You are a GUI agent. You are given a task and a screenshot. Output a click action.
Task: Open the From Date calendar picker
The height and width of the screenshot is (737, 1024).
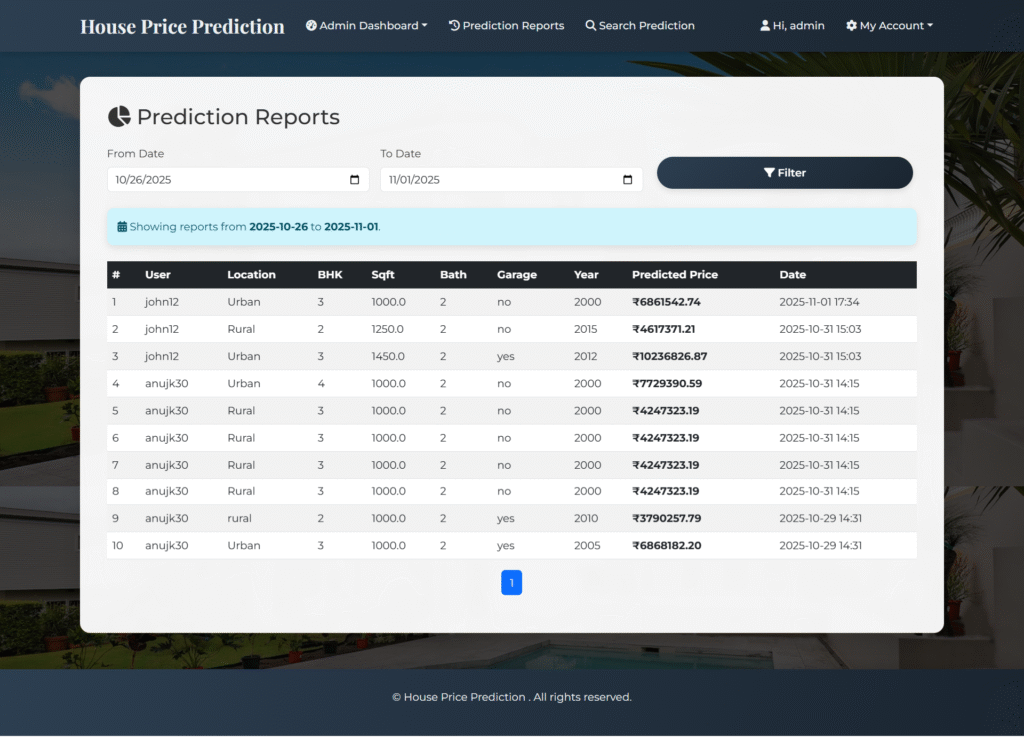(355, 180)
